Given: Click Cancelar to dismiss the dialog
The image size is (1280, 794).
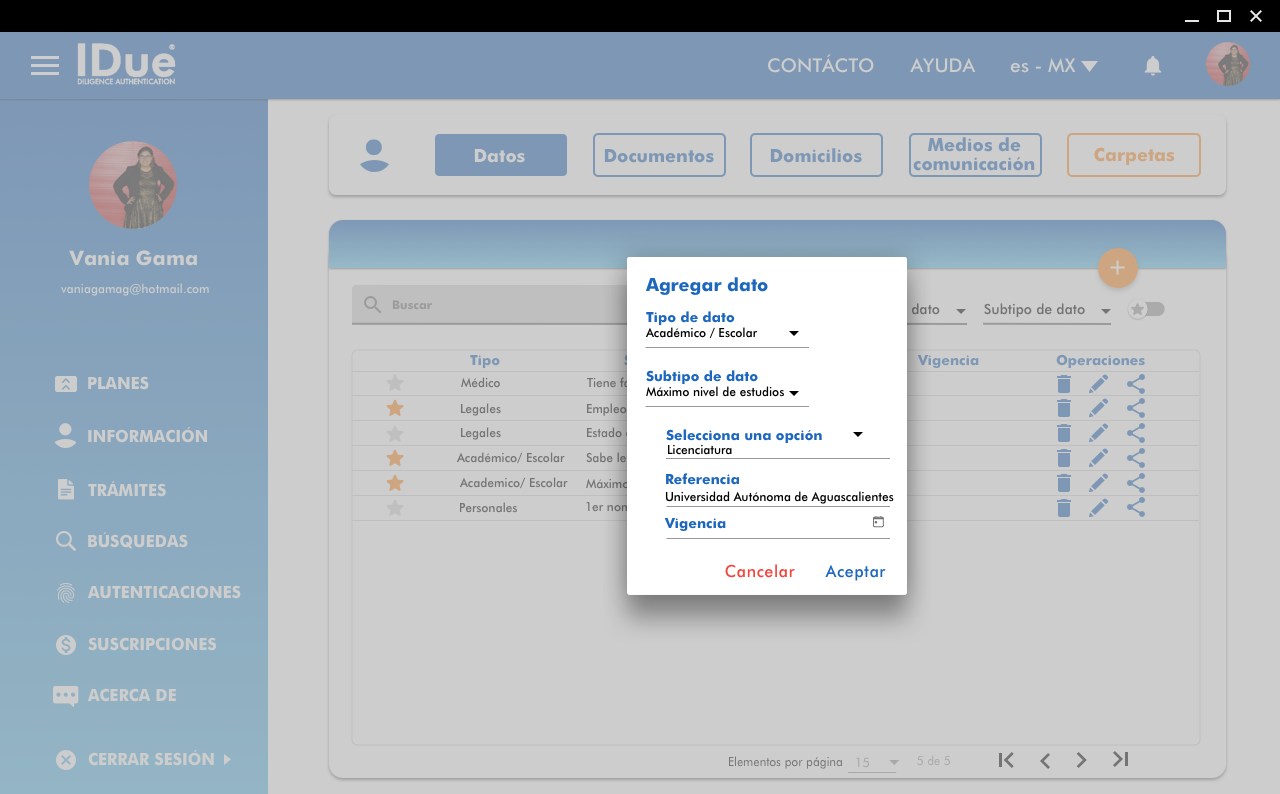Looking at the screenshot, I should 759,572.
